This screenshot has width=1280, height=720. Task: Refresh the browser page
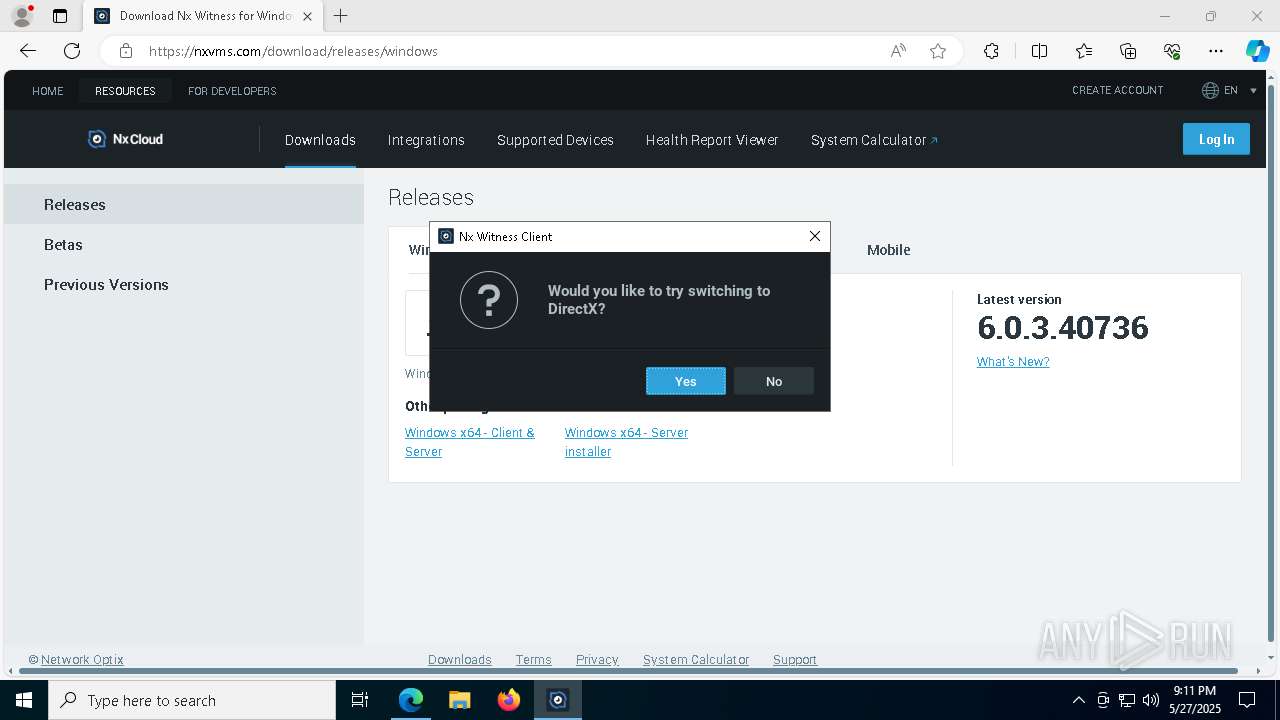coord(72,51)
